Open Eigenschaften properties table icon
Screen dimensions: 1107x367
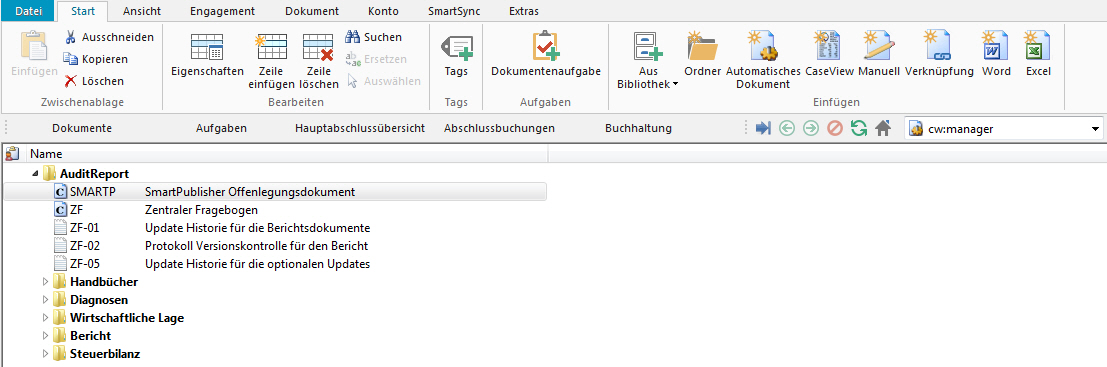coord(207,47)
